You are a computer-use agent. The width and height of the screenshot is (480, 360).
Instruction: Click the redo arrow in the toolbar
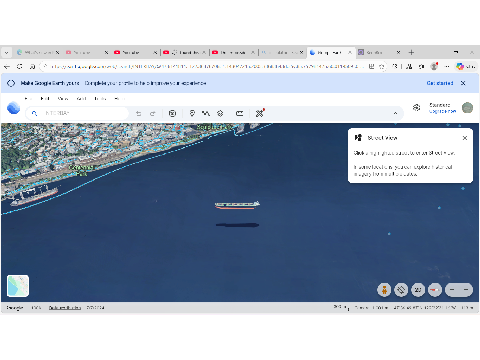pyautogui.click(x=153, y=114)
